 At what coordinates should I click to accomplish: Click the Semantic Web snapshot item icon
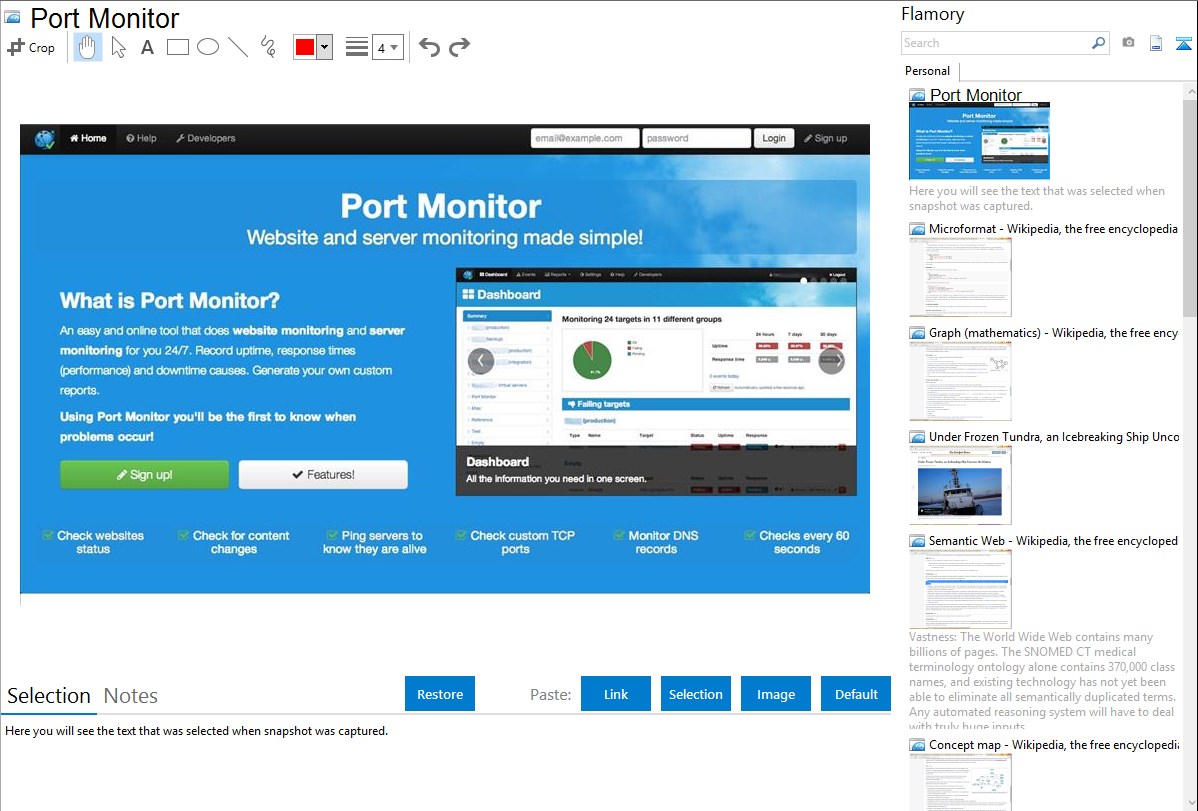point(917,541)
